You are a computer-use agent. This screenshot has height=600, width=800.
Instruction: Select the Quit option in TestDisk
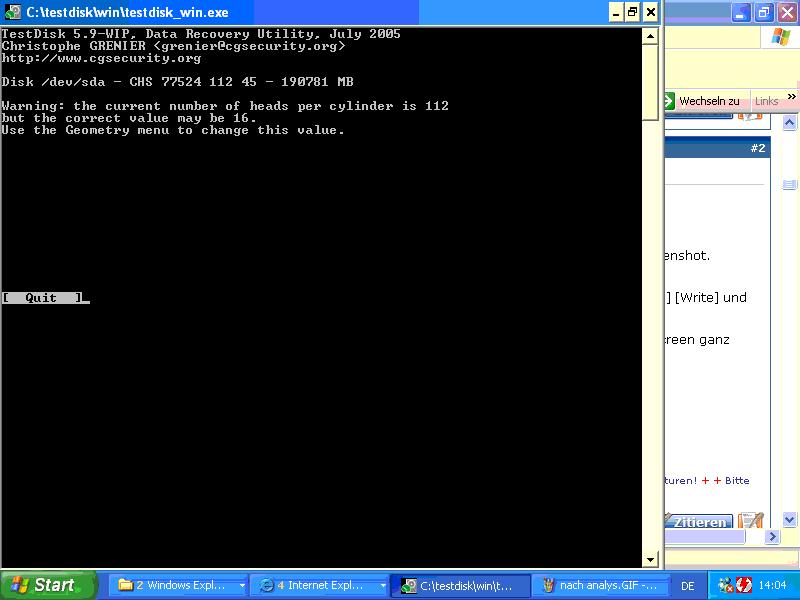pos(42,297)
